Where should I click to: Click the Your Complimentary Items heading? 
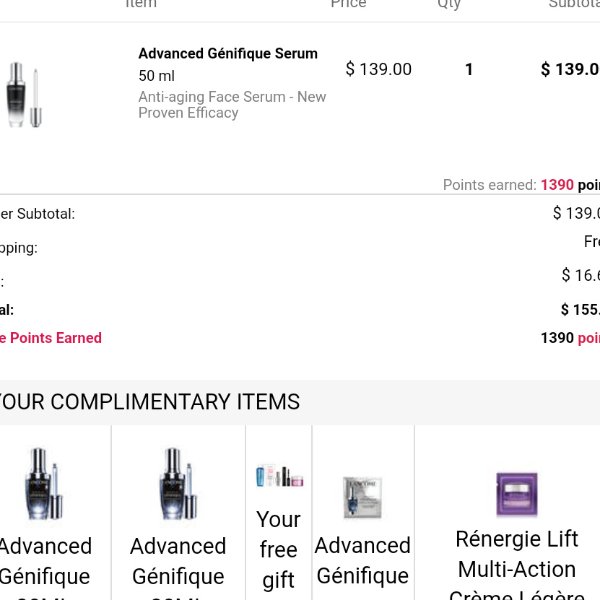click(150, 402)
